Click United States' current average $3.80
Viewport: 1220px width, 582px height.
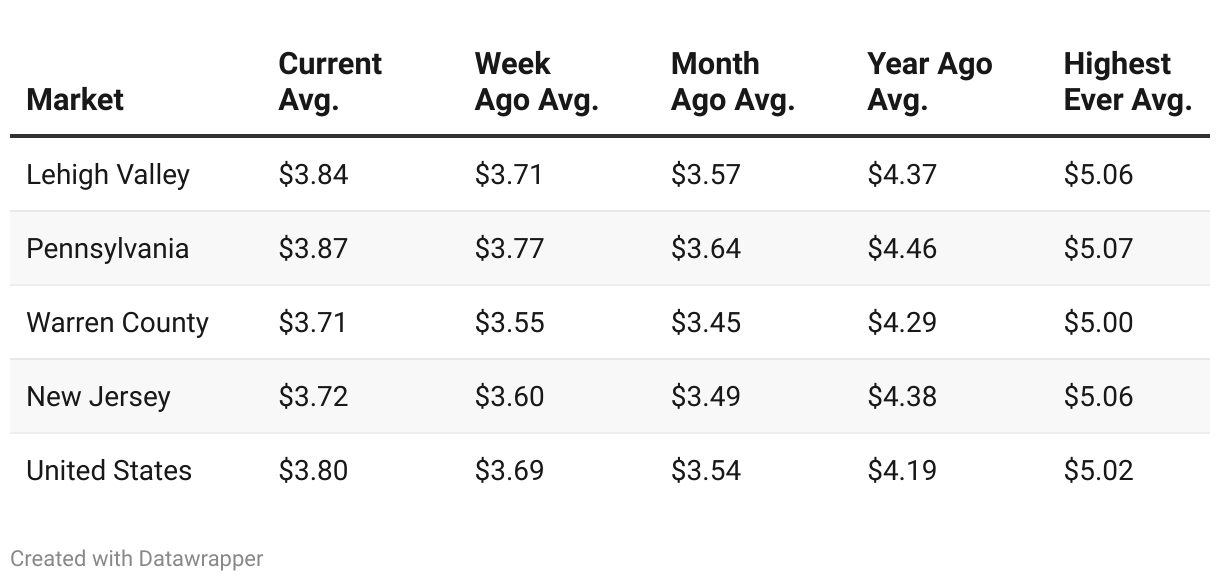[x=313, y=471]
